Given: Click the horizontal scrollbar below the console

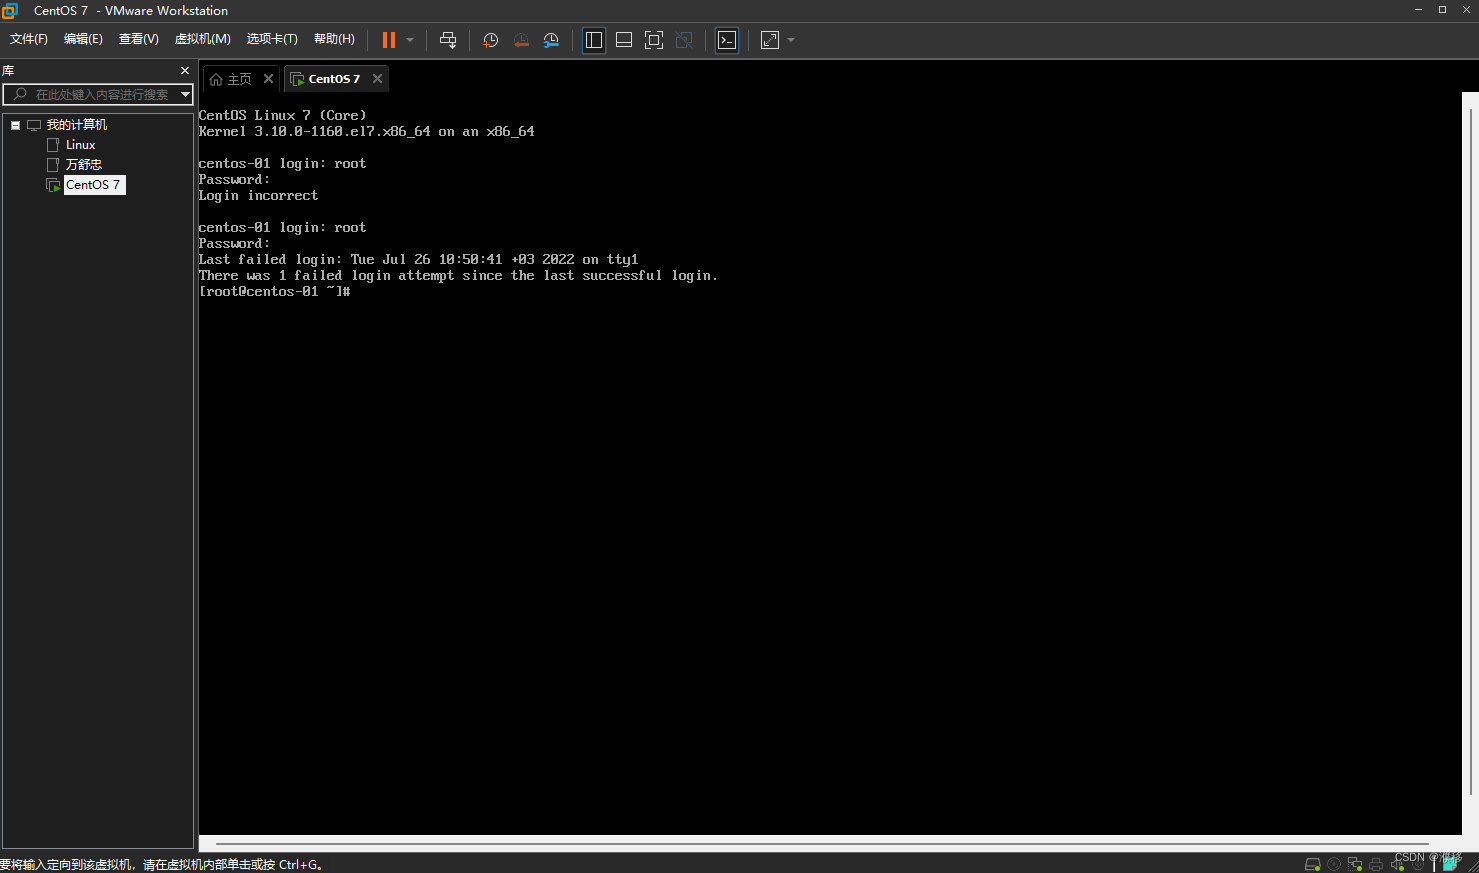Looking at the screenshot, I should pyautogui.click(x=822, y=844).
